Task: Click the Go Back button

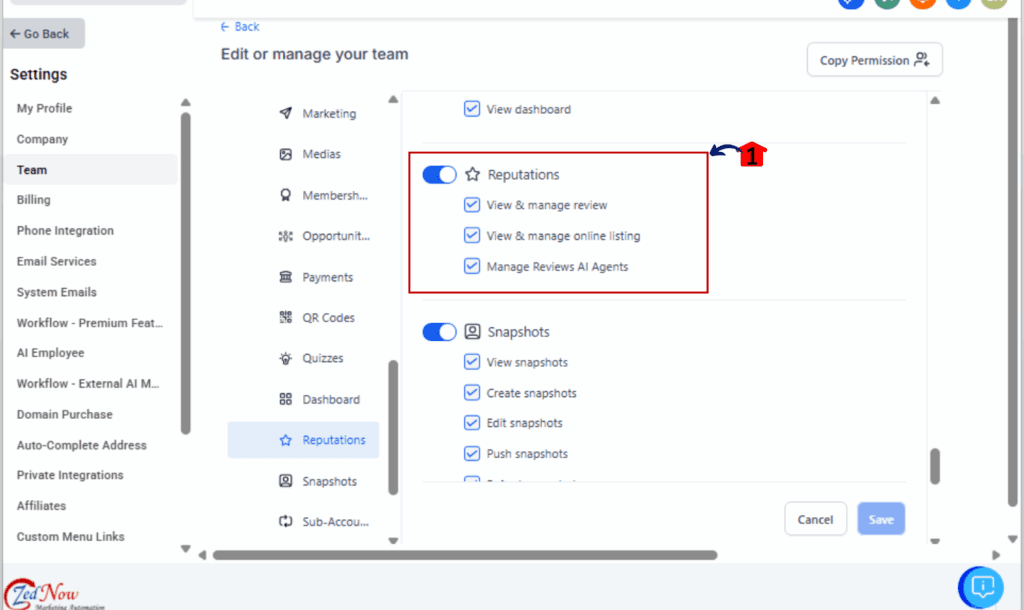Action: pyautogui.click(x=44, y=33)
